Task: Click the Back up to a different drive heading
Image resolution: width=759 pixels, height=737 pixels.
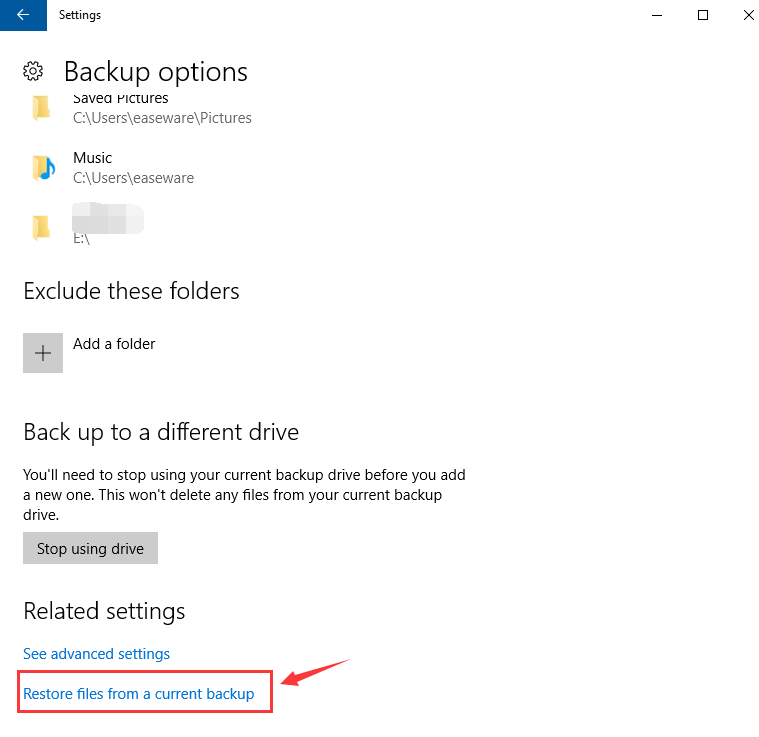Action: [x=161, y=432]
